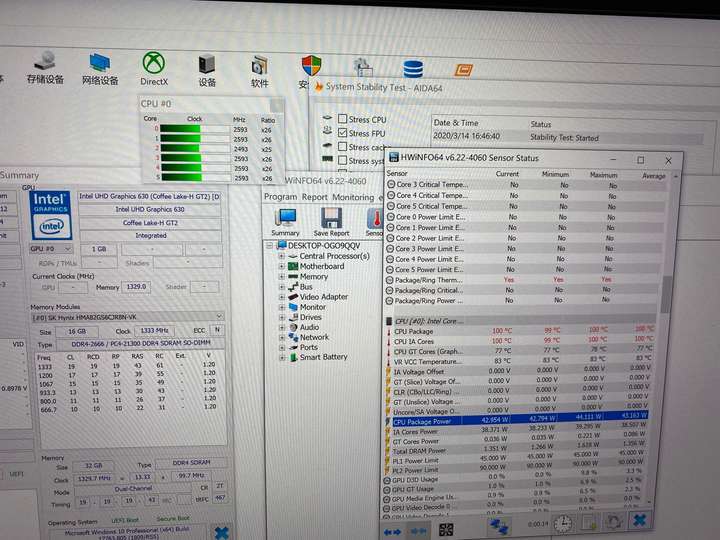The image size is (720, 540).
Task: Expand the DESKTOP-OGO9QQV tree root
Action: pyautogui.click(x=270, y=246)
